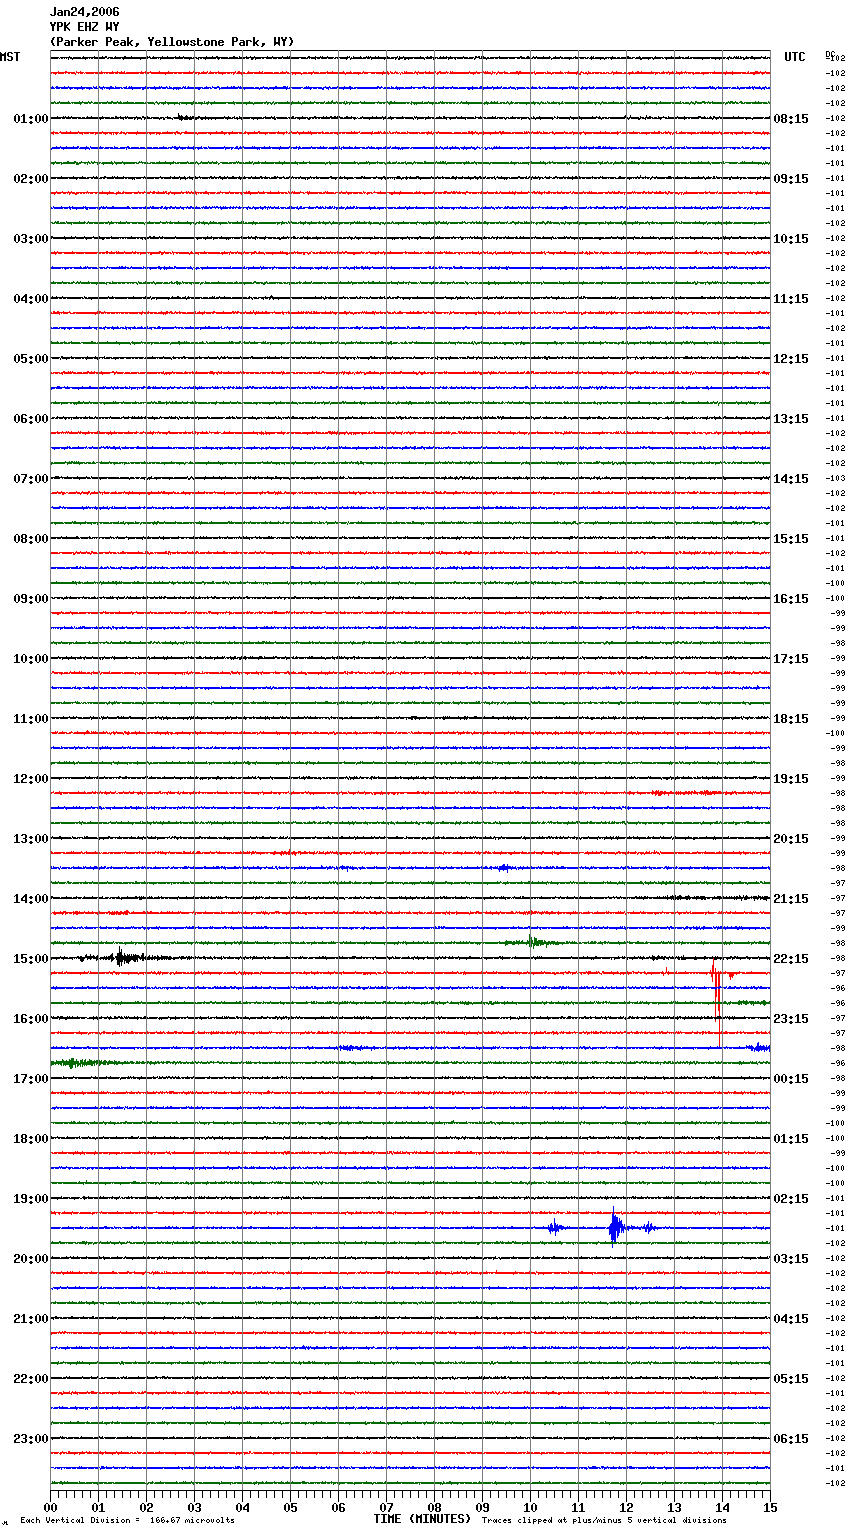
Task: Select the 09:00 MST row label
Action: tap(30, 599)
